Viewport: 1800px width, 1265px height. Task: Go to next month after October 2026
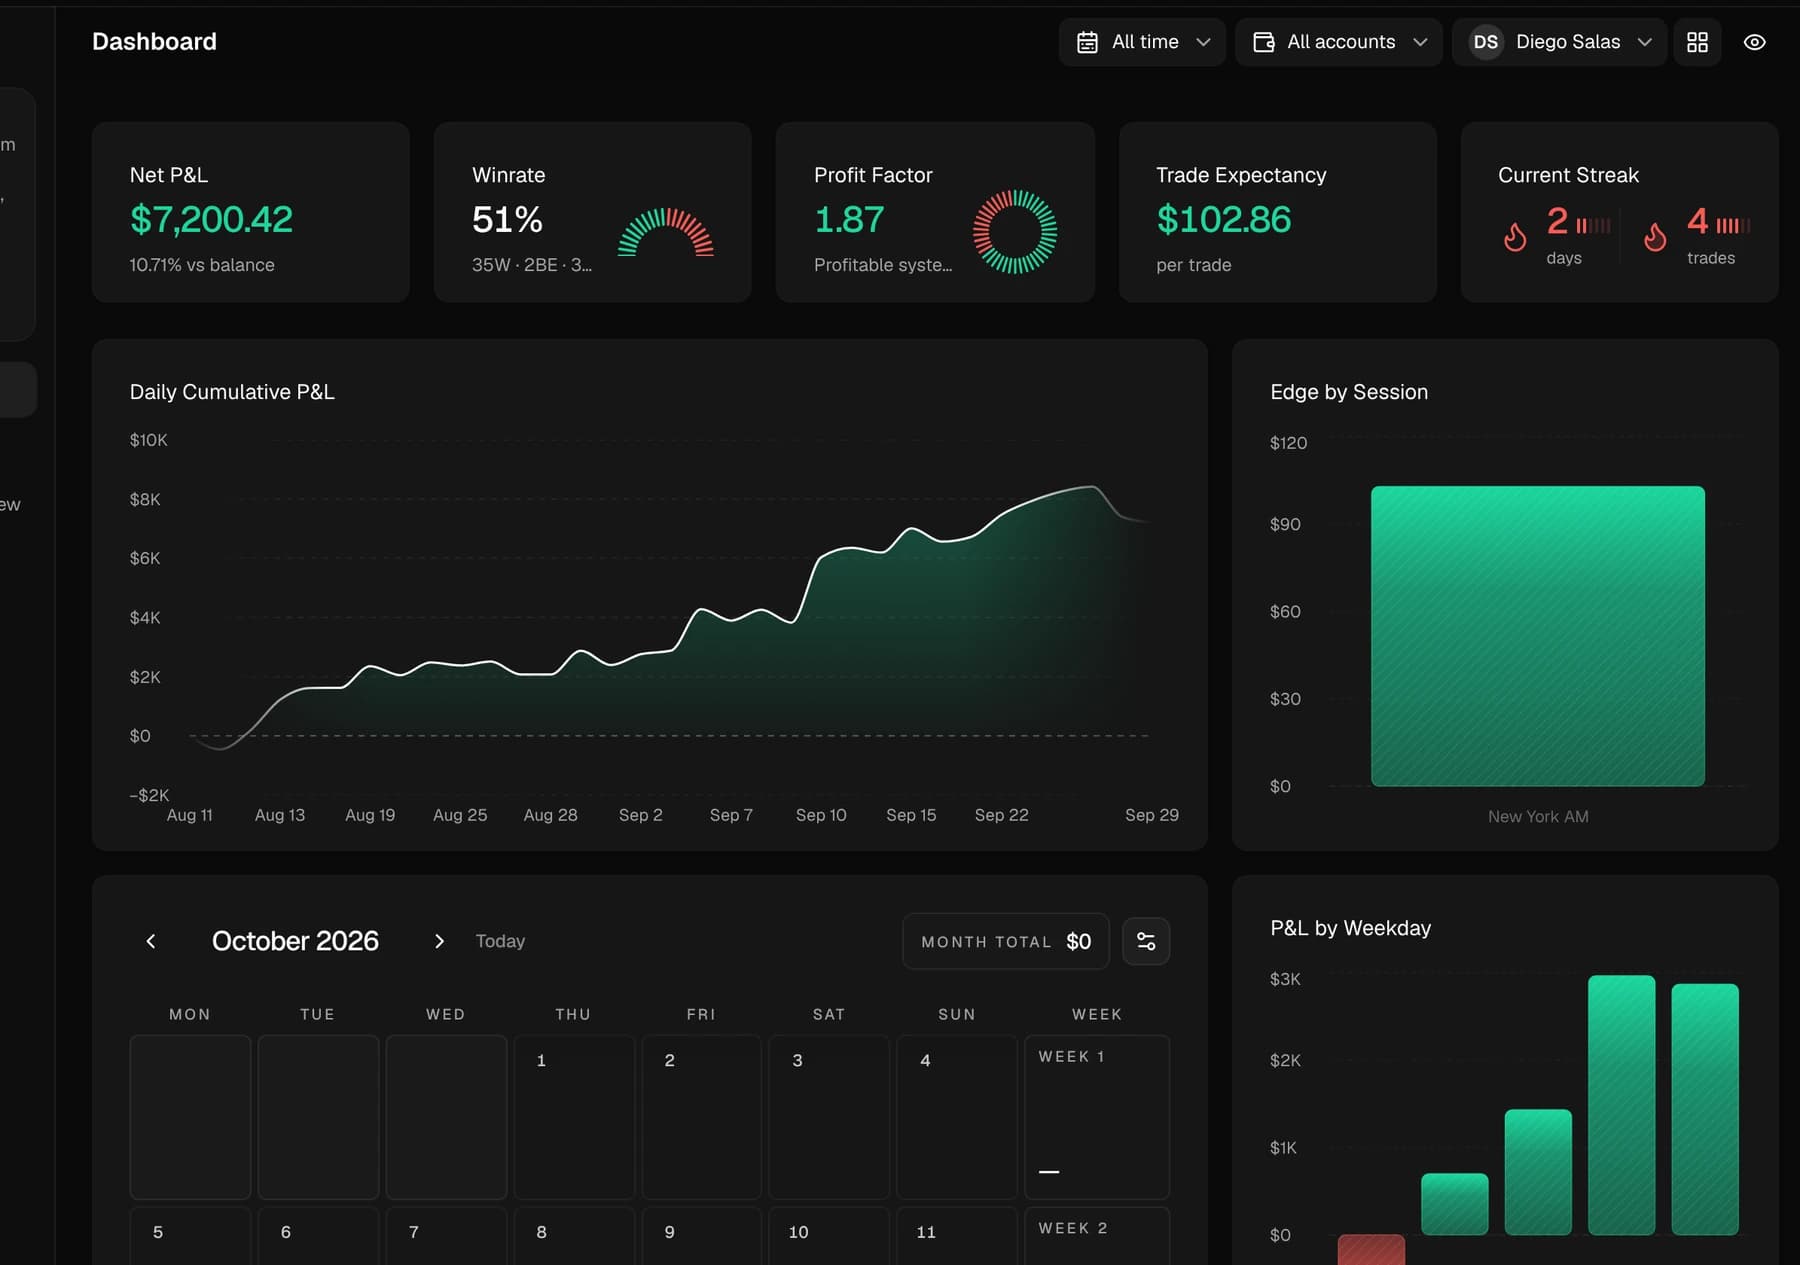439,941
